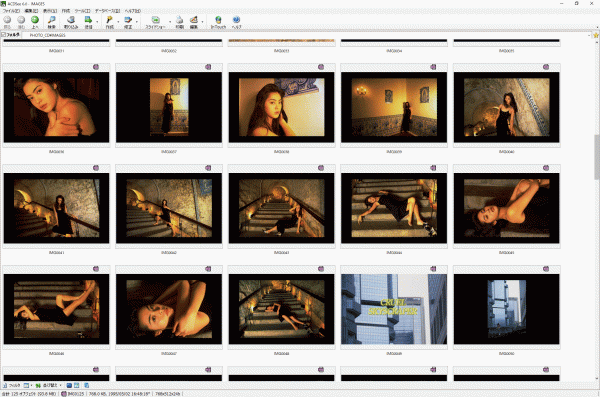Move up a folder with 上へ icon
Screen dimensions: 600x397
point(35,20)
